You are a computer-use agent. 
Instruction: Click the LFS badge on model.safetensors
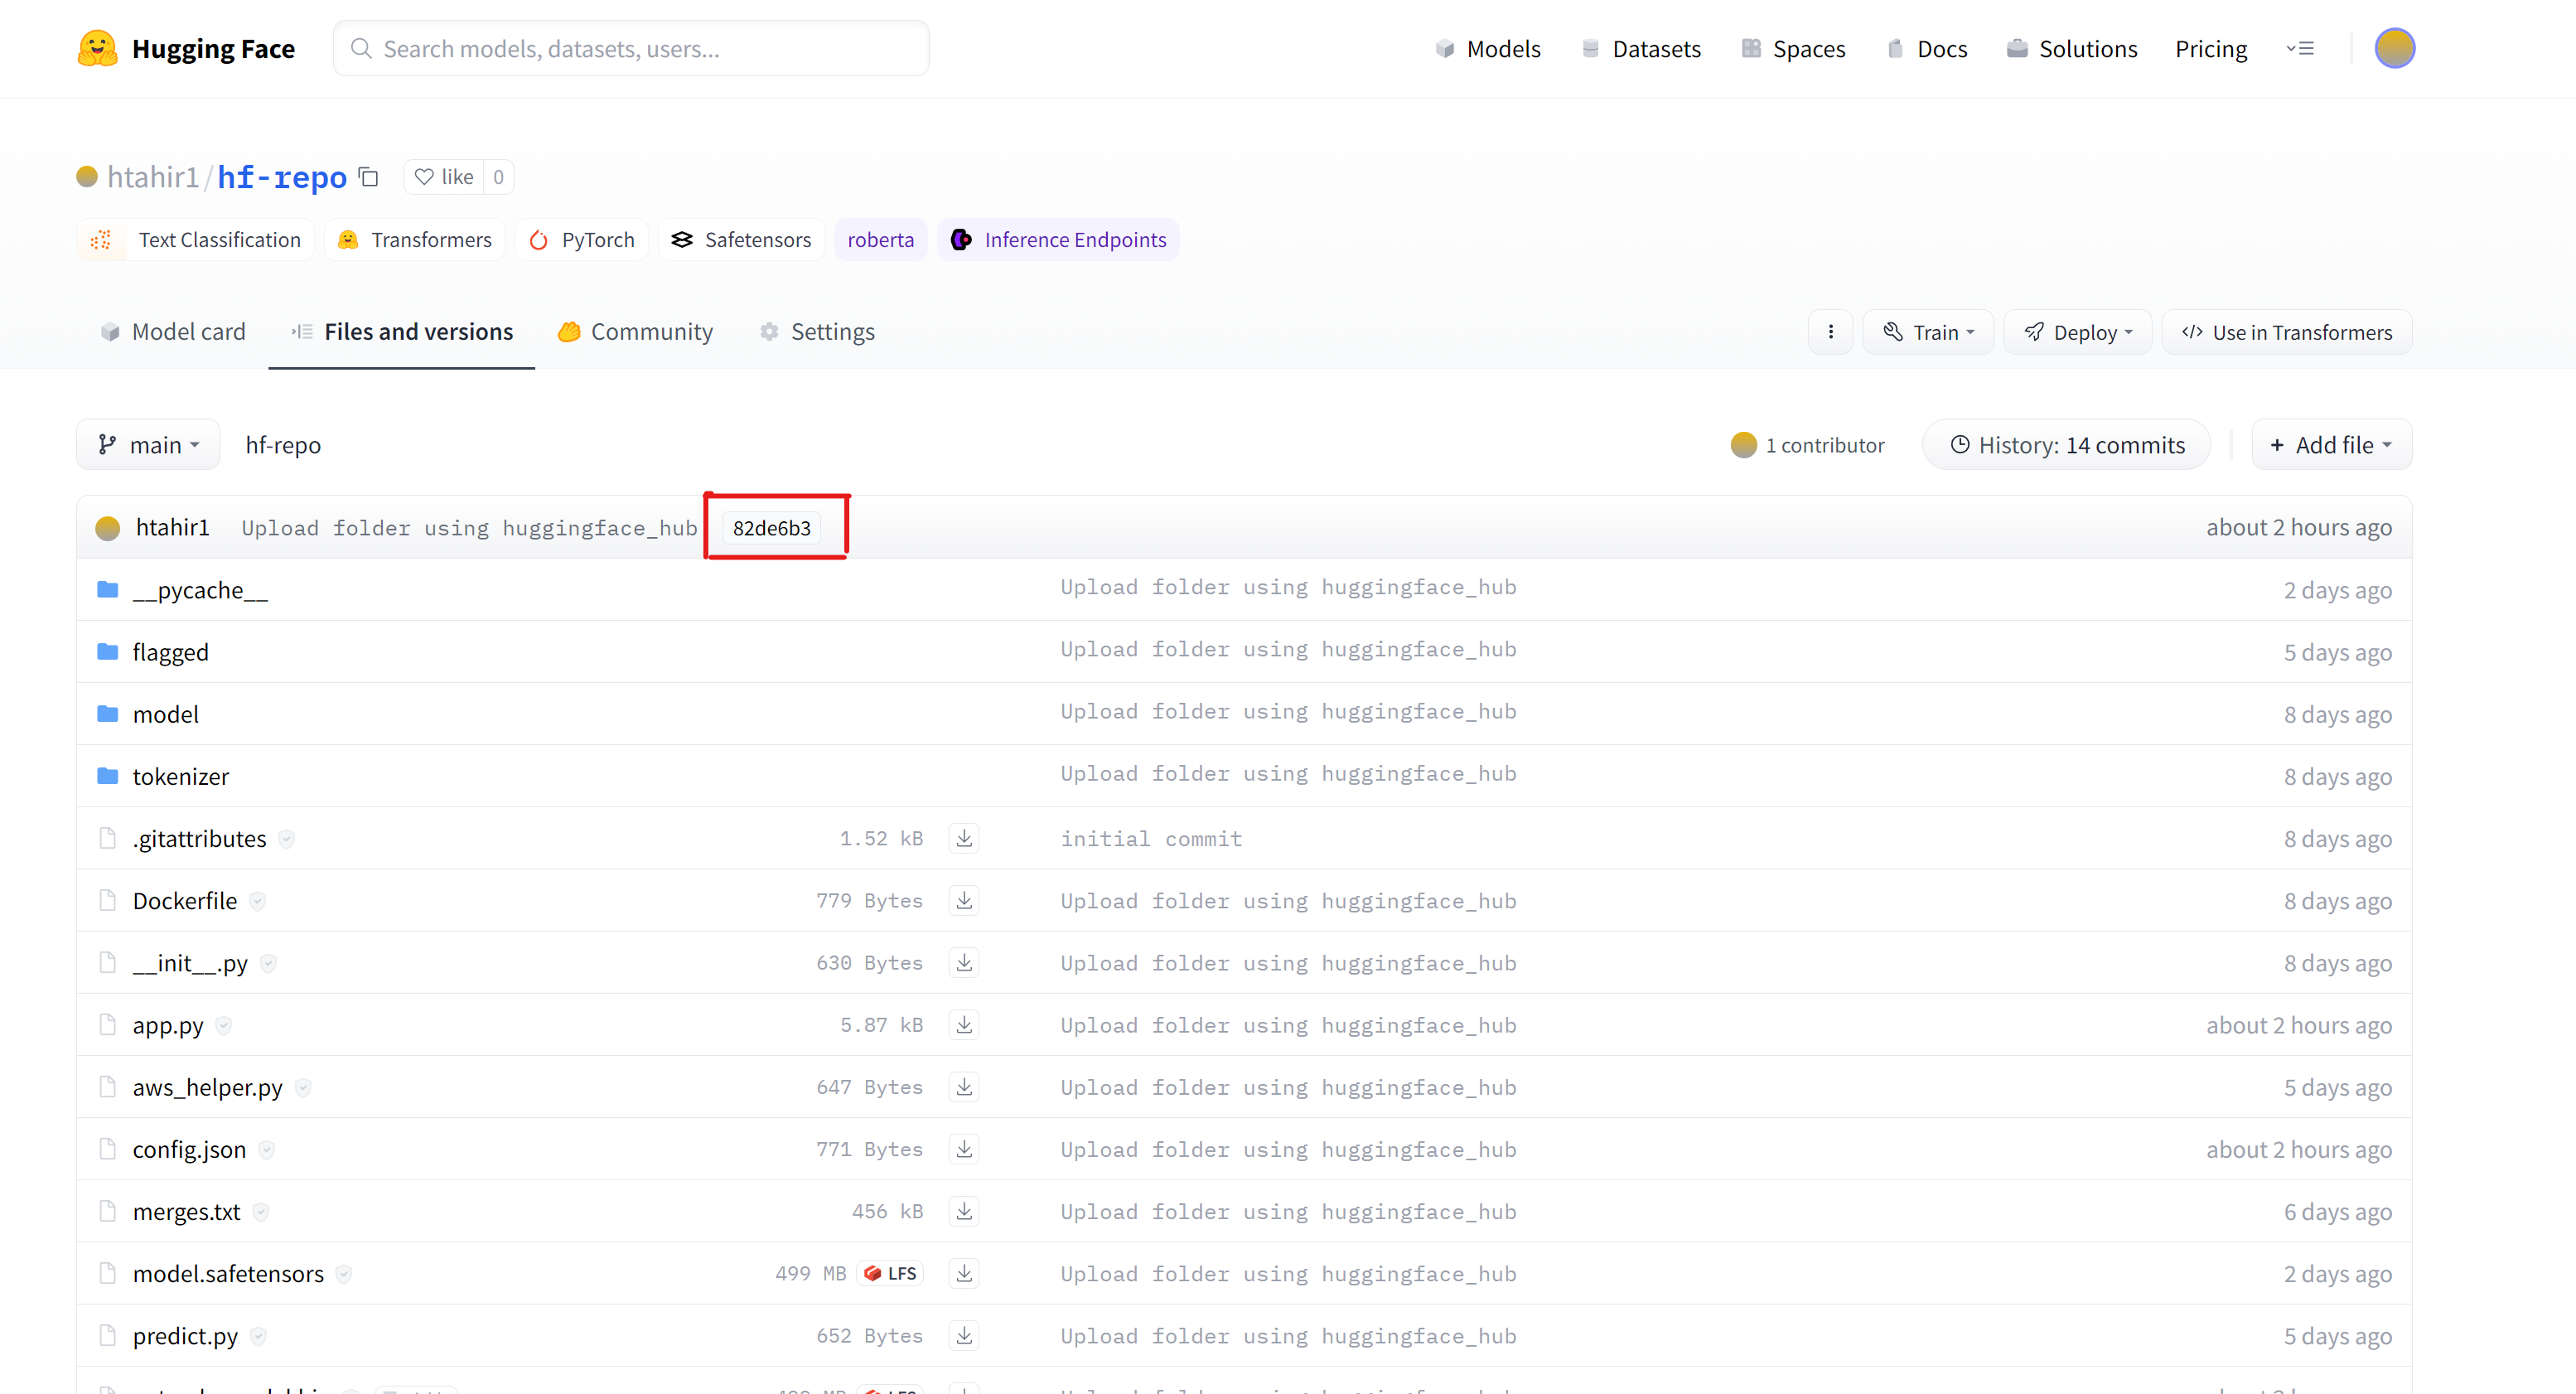[891, 1273]
